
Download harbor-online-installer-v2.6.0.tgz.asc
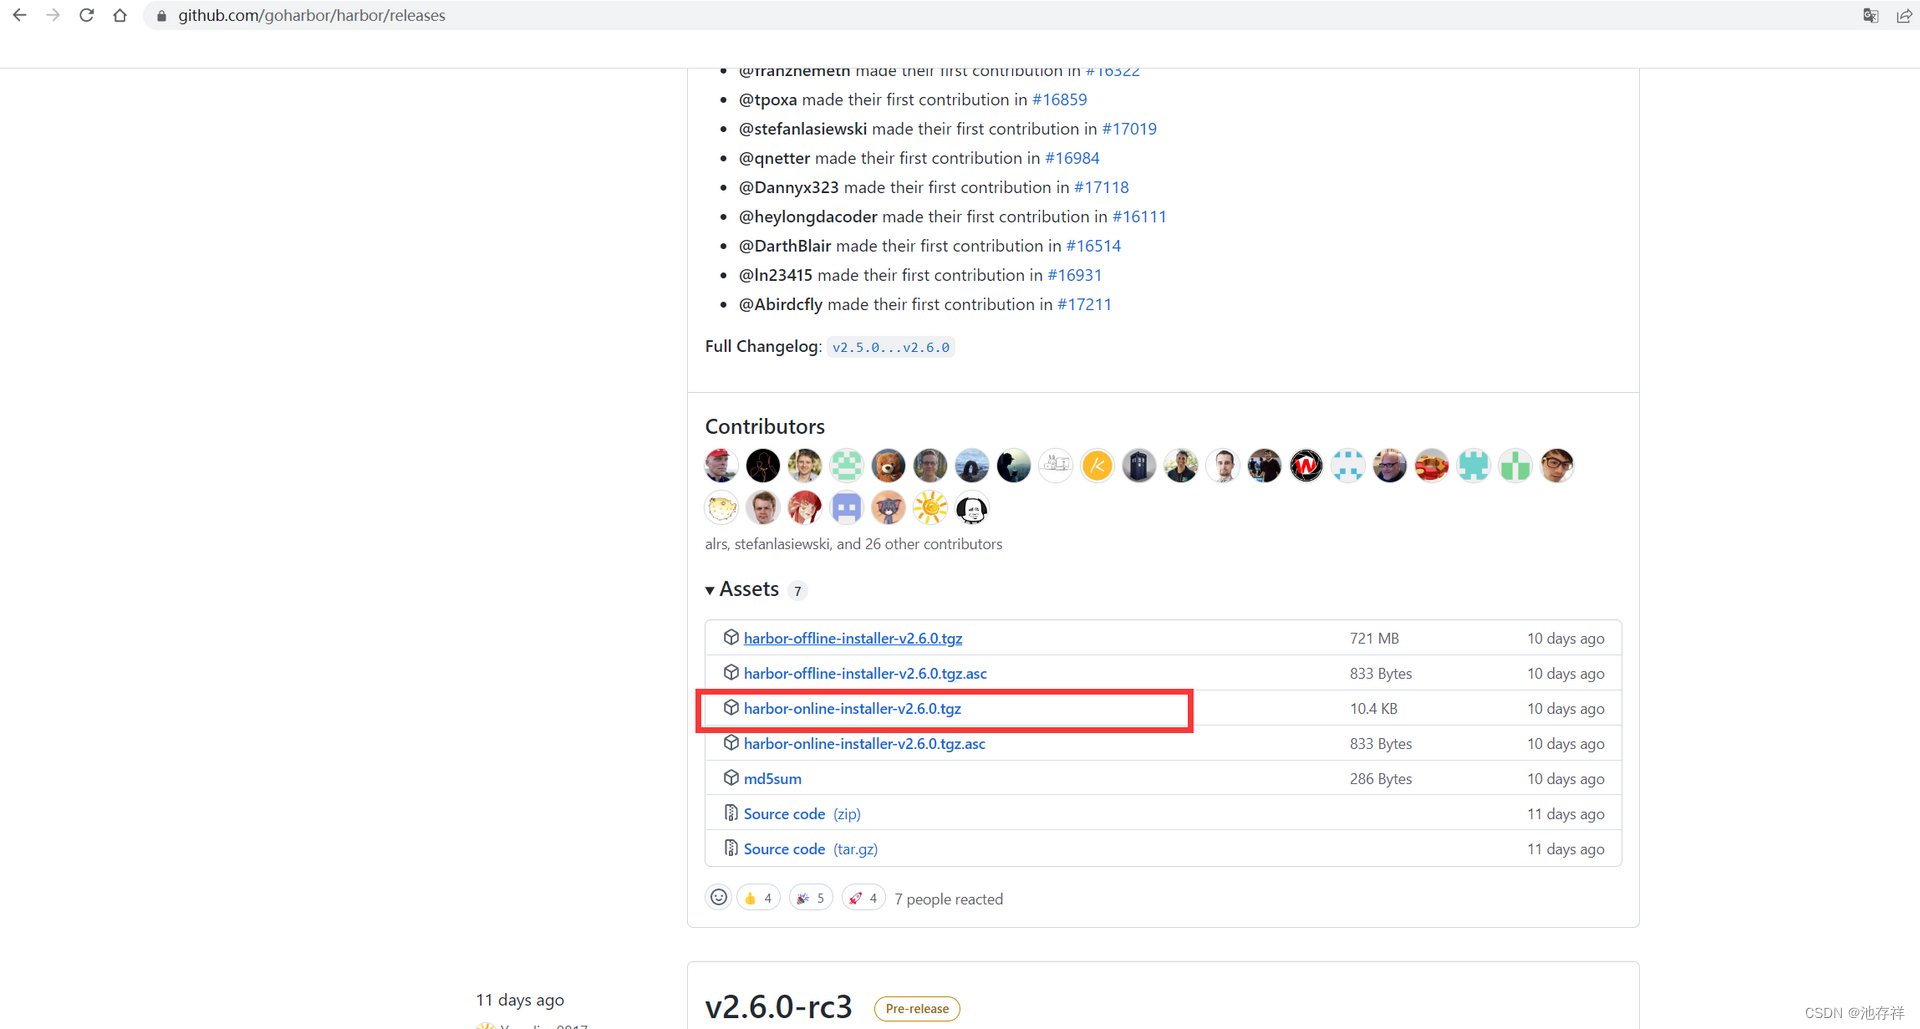click(864, 744)
